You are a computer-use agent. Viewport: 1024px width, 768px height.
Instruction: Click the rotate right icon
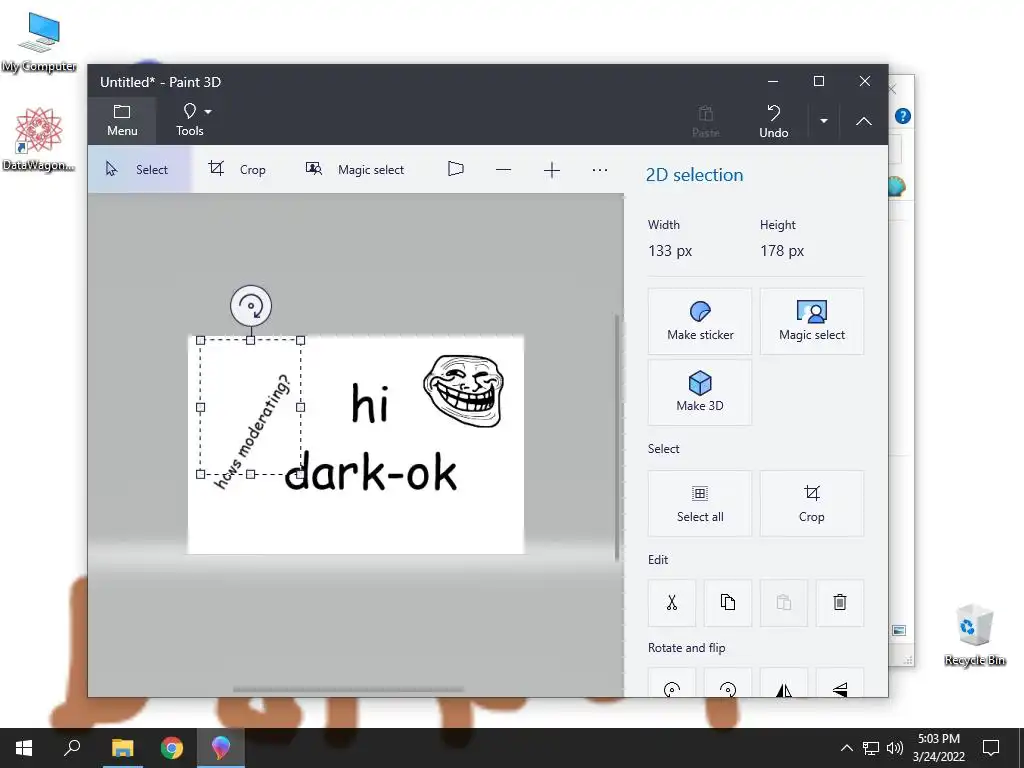click(x=728, y=683)
